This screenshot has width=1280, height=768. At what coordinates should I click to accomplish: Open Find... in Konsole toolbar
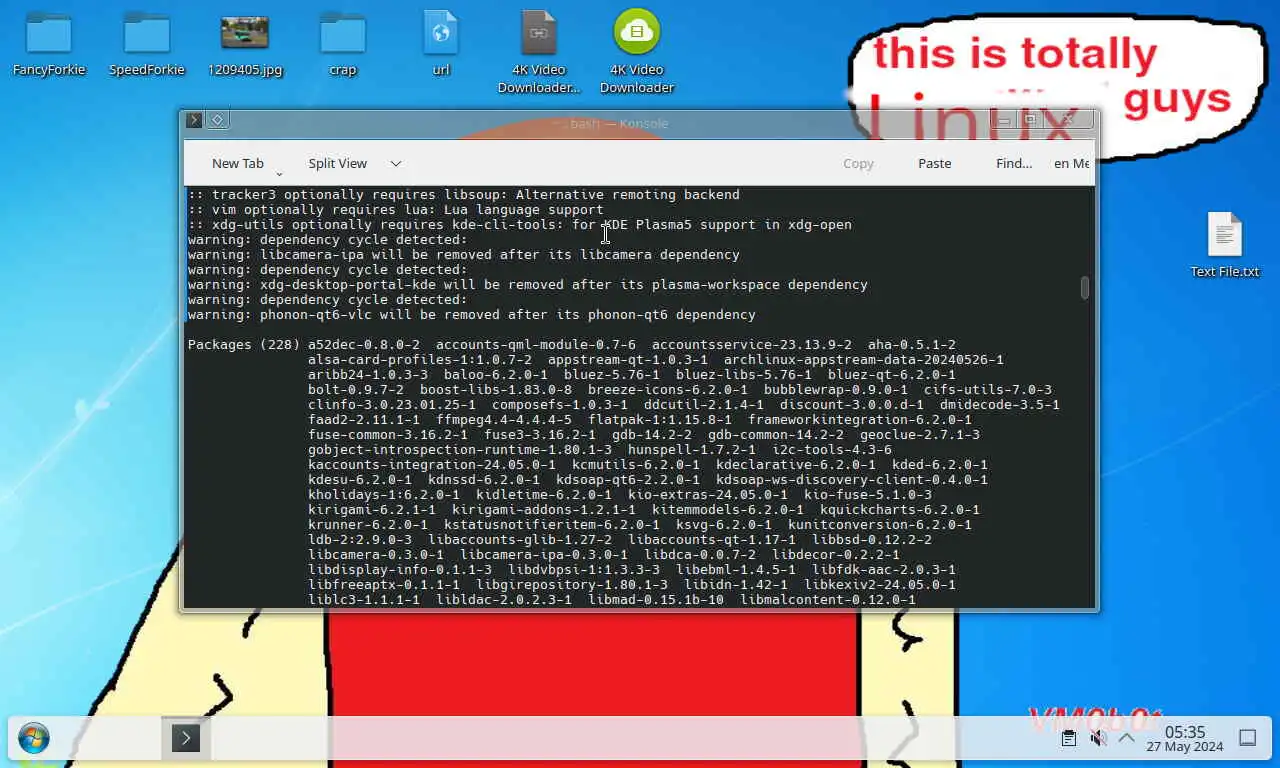pyautogui.click(x=1014, y=163)
